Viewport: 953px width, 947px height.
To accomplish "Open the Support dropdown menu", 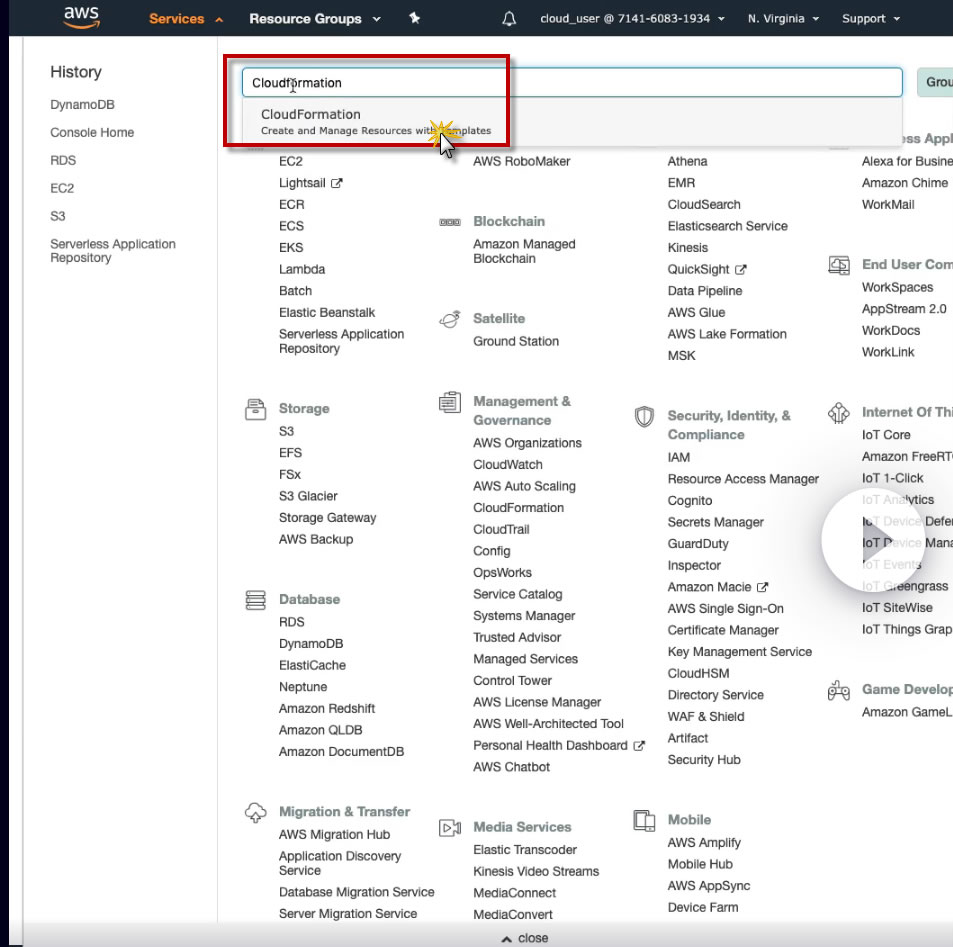I will [x=870, y=19].
